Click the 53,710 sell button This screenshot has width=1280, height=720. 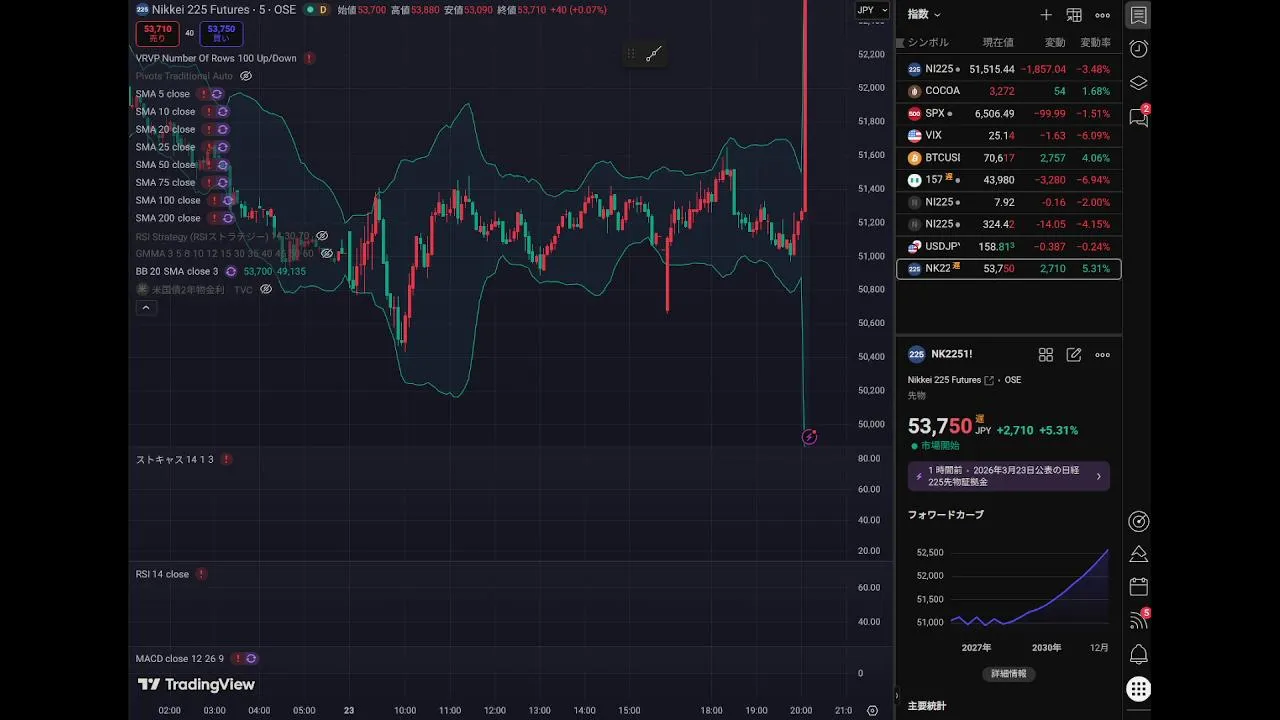tap(157, 33)
